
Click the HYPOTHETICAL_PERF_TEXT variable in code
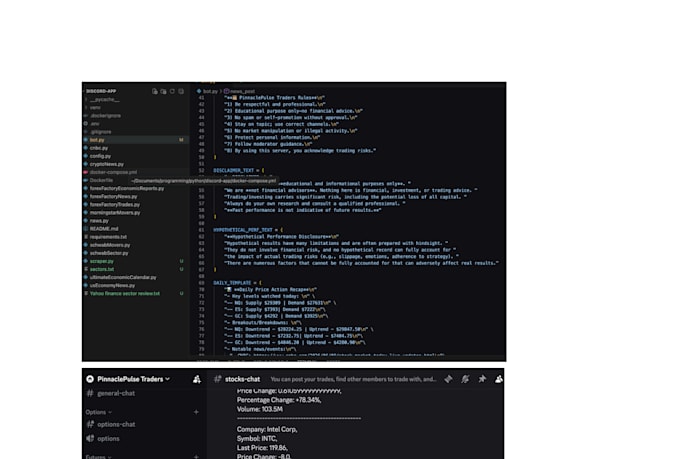click(242, 230)
